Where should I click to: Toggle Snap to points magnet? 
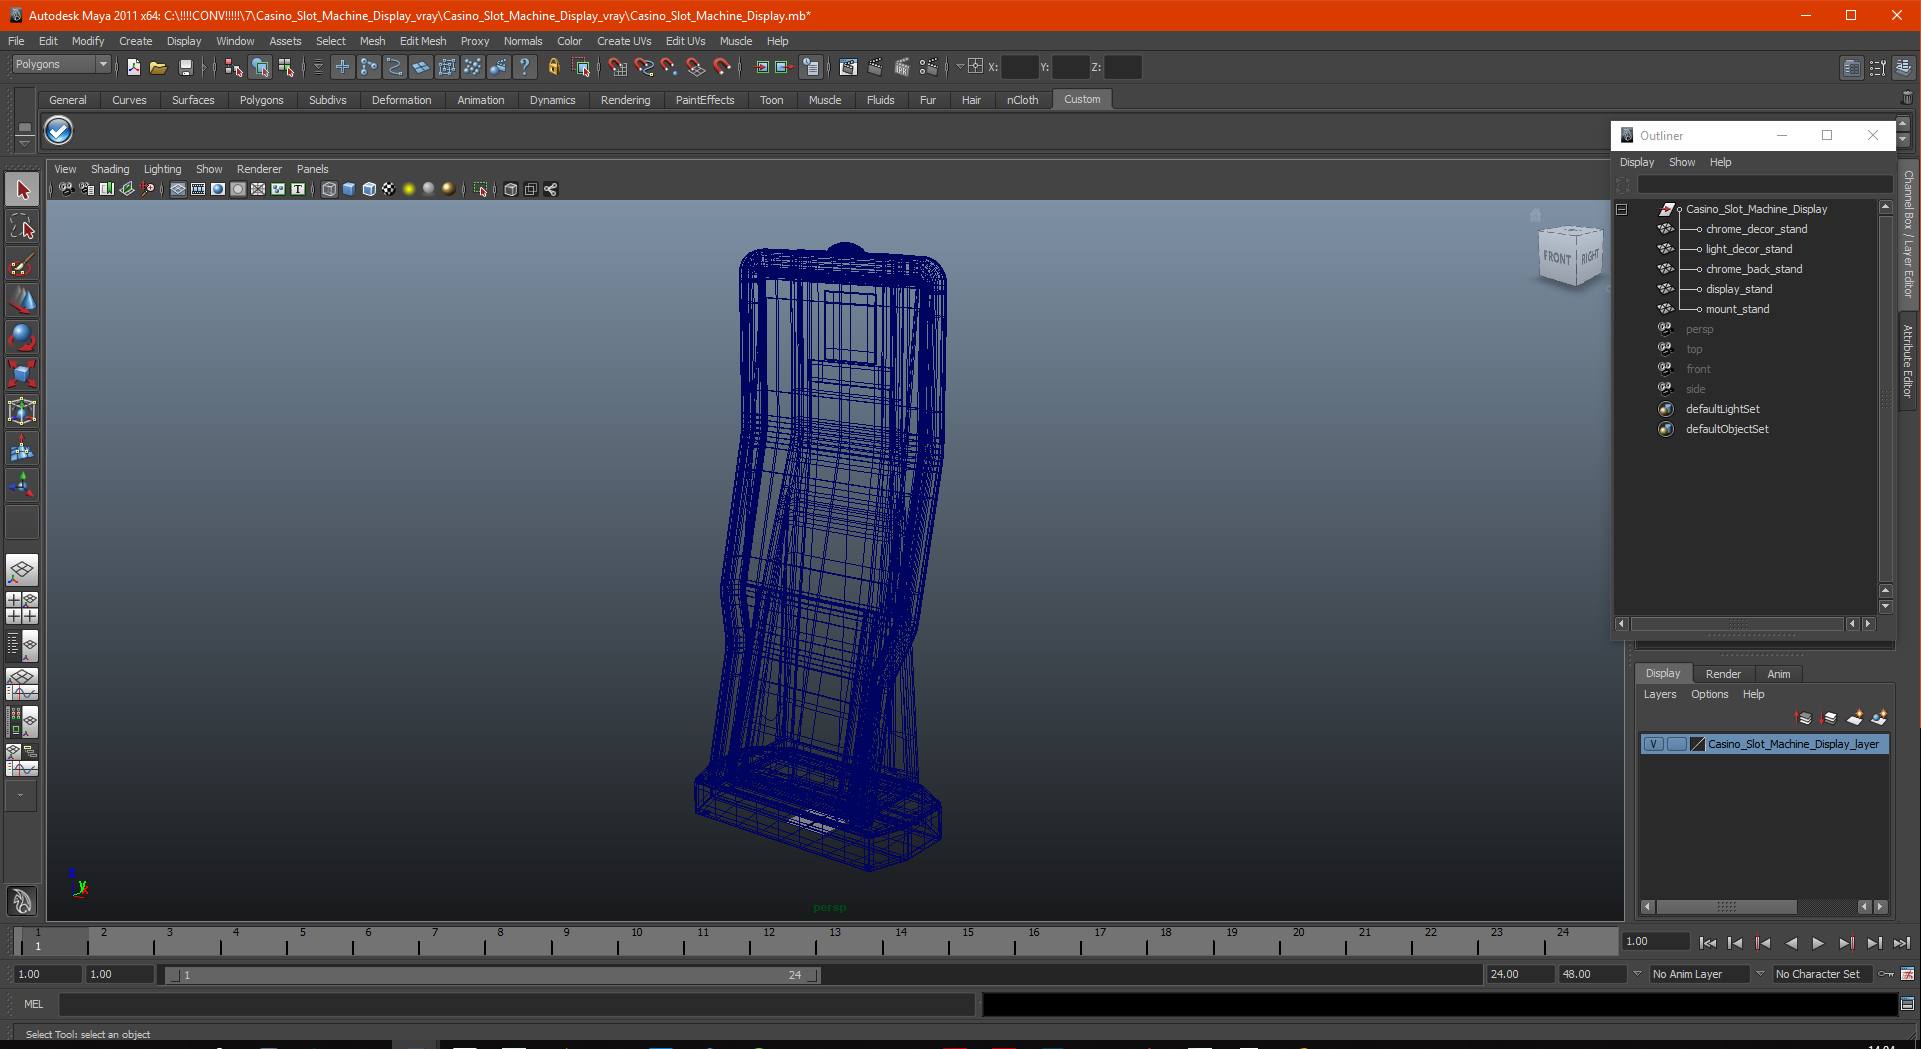(x=669, y=67)
